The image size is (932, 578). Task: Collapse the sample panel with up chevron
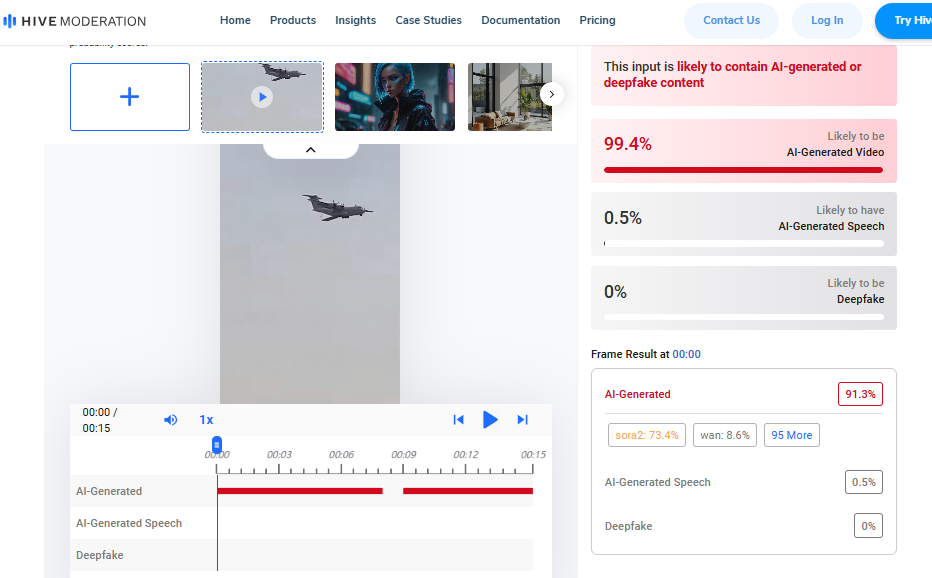coord(310,149)
